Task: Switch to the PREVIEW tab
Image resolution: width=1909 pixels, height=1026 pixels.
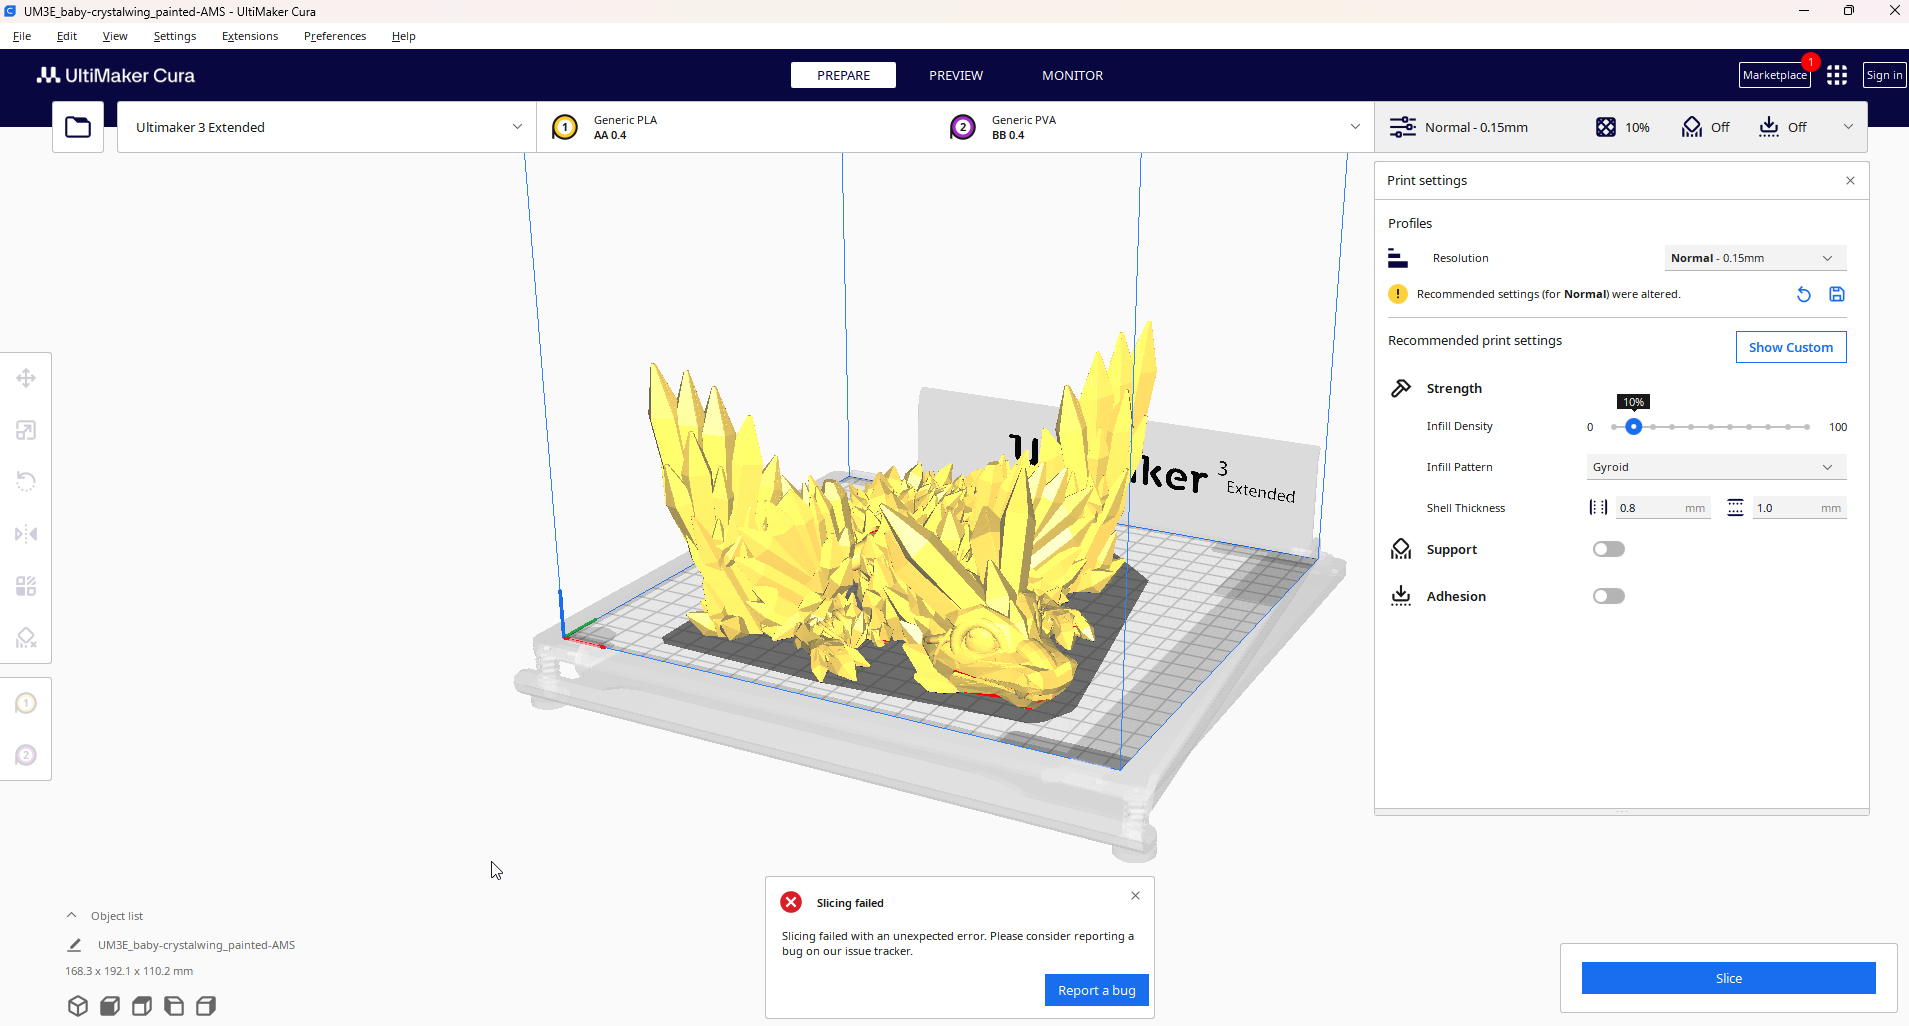Action: (x=955, y=74)
